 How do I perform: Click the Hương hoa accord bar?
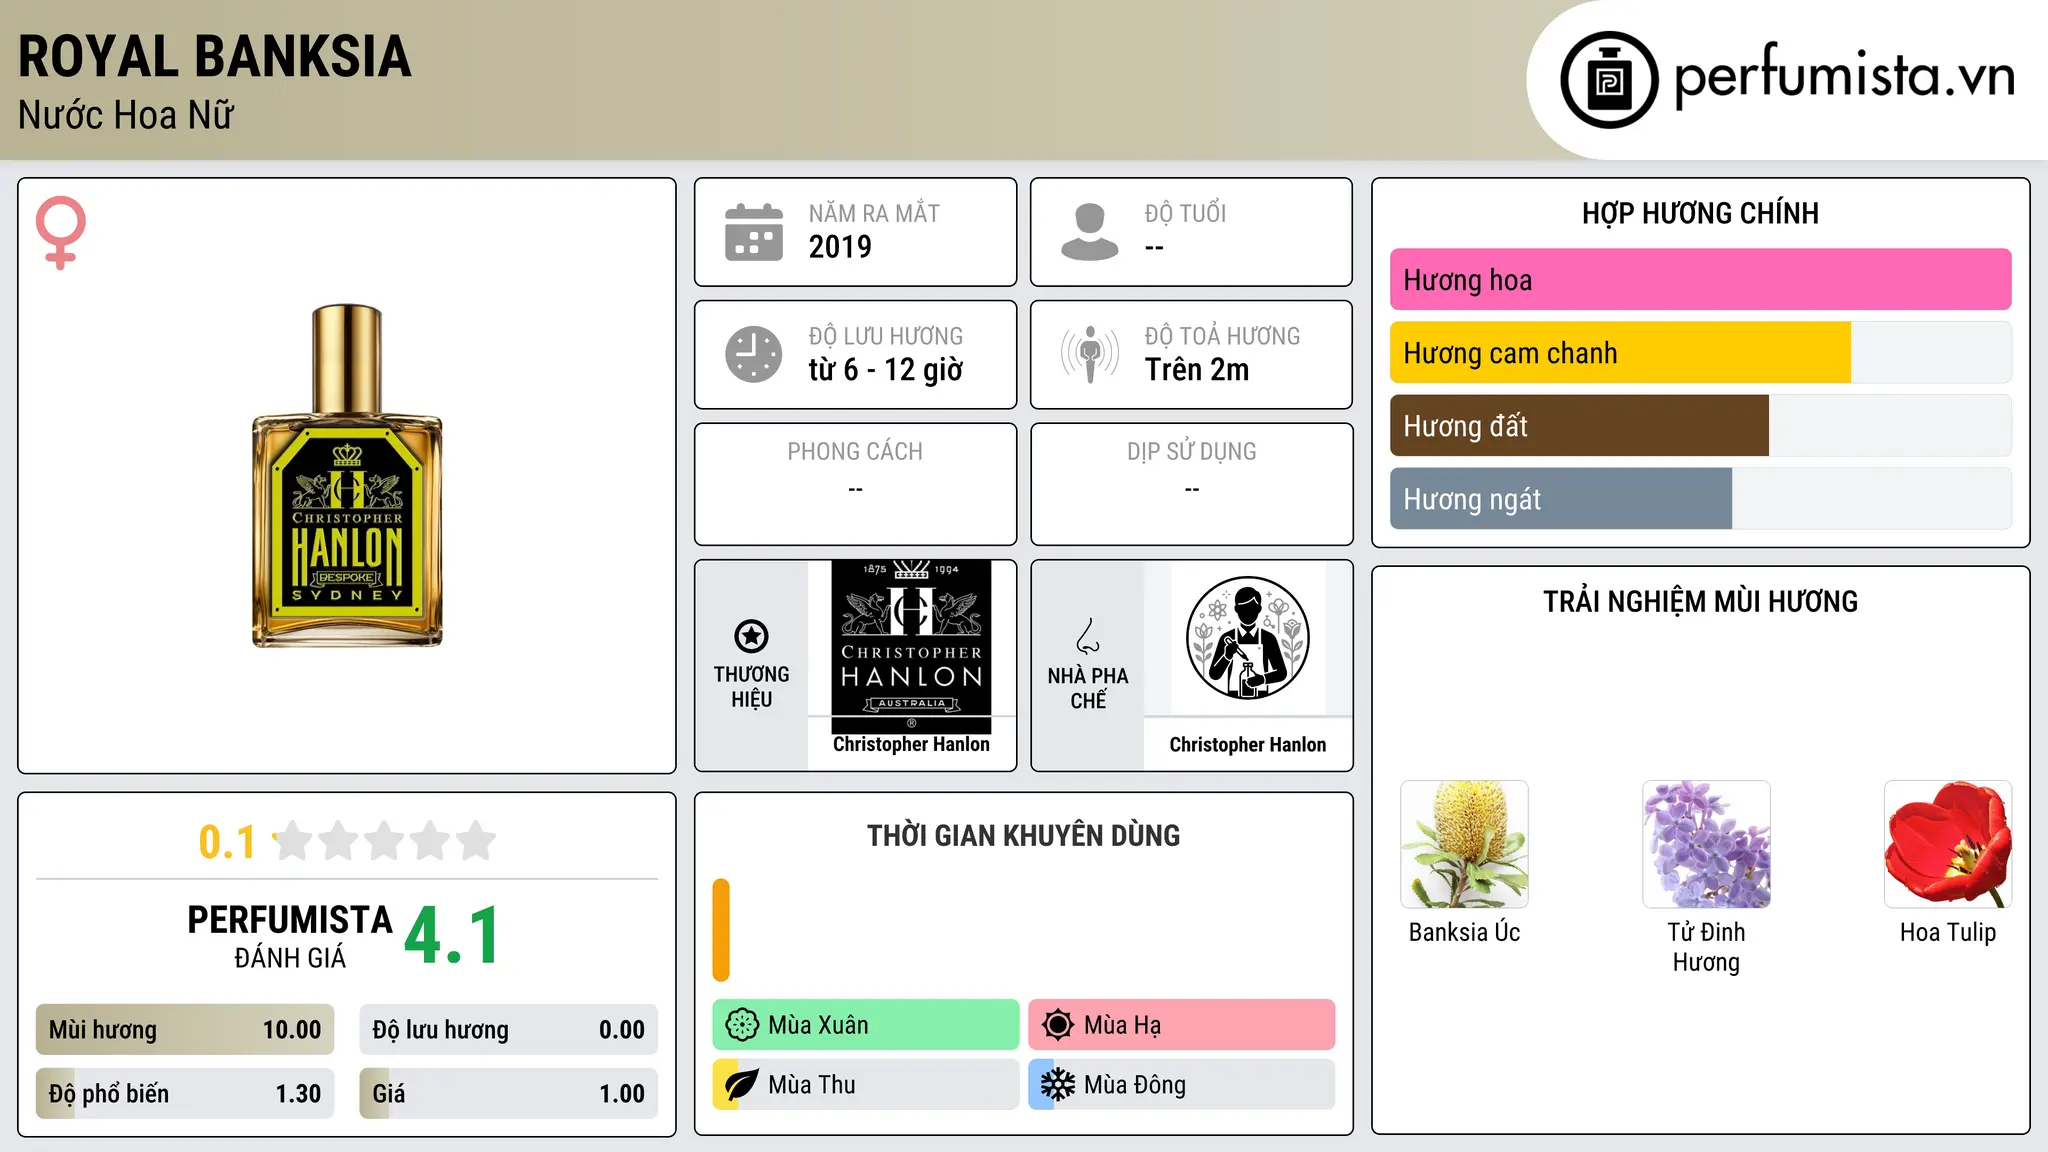[x=1700, y=280]
